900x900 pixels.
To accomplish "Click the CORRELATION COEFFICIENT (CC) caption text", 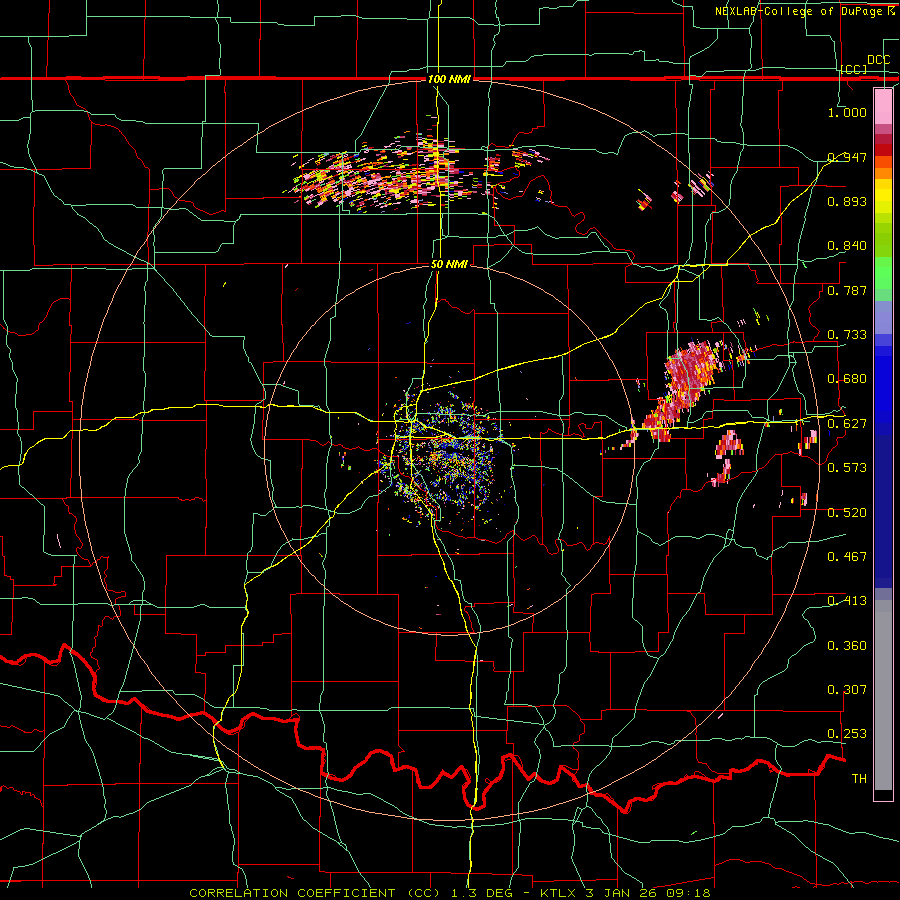I will tap(315, 893).
